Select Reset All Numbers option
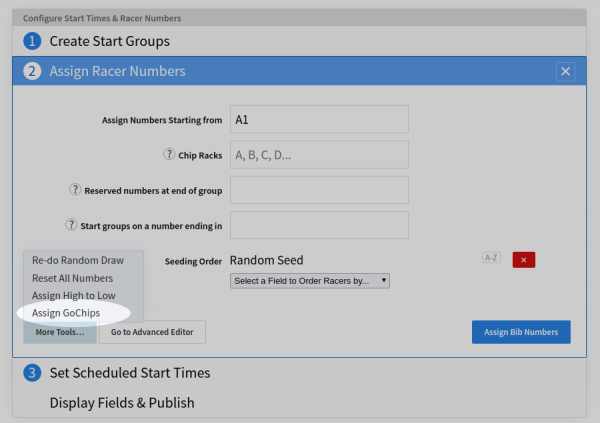The height and width of the screenshot is (423, 600). coord(73,278)
